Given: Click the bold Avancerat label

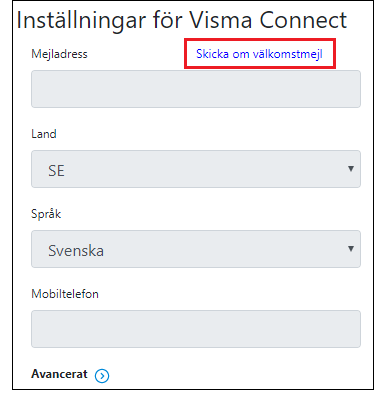Looking at the screenshot, I should pos(59,374).
